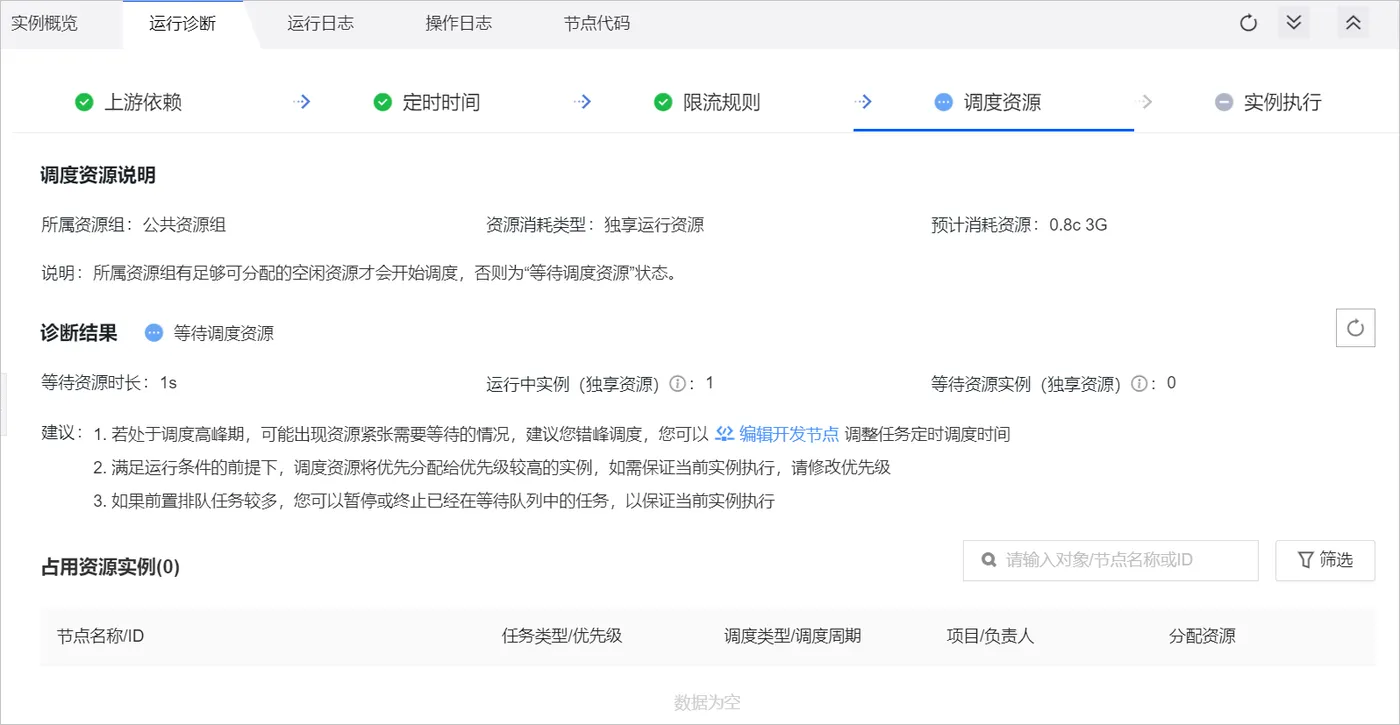Open the 操作日志 tab

[458, 23]
